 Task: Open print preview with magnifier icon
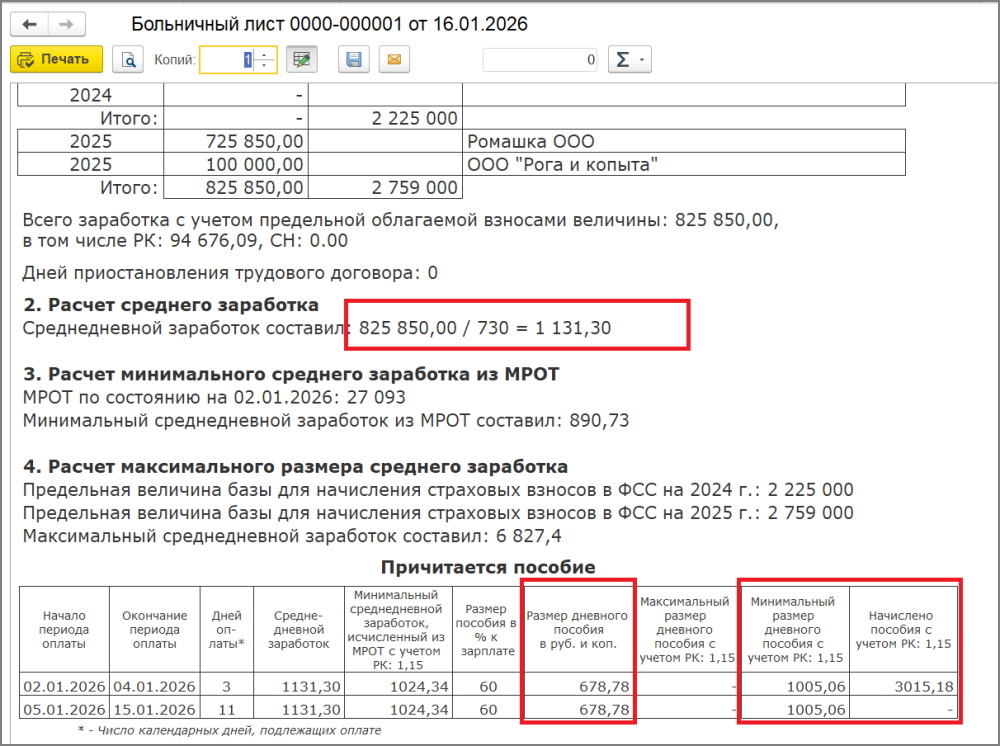pyautogui.click(x=127, y=60)
